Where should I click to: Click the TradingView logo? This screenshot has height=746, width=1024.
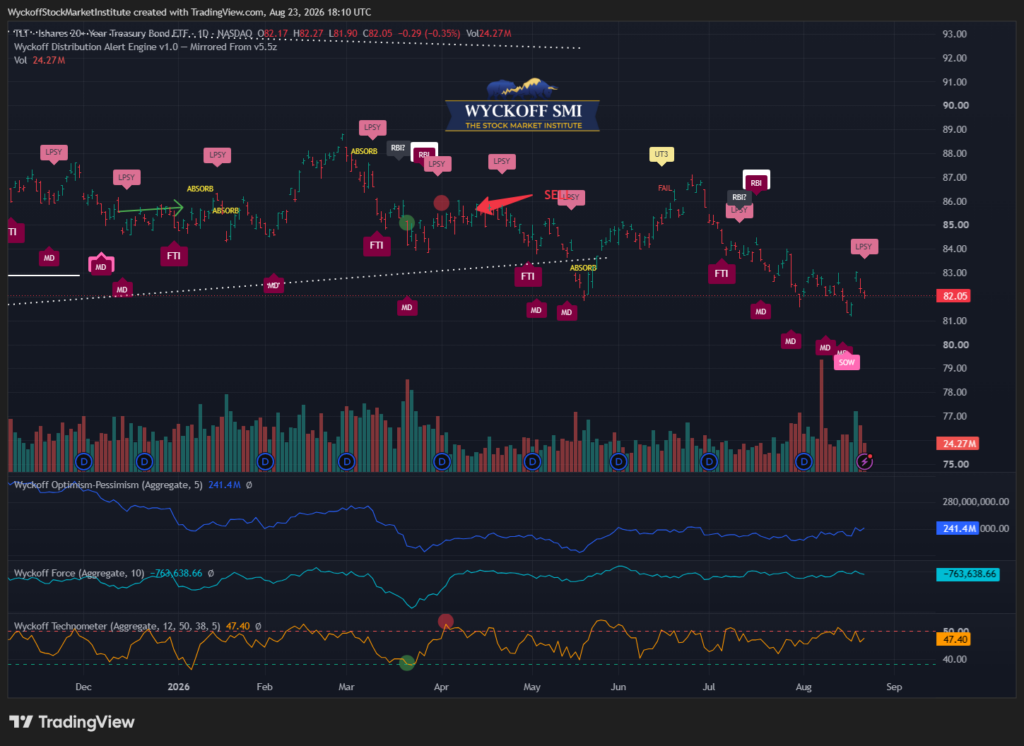point(72,722)
